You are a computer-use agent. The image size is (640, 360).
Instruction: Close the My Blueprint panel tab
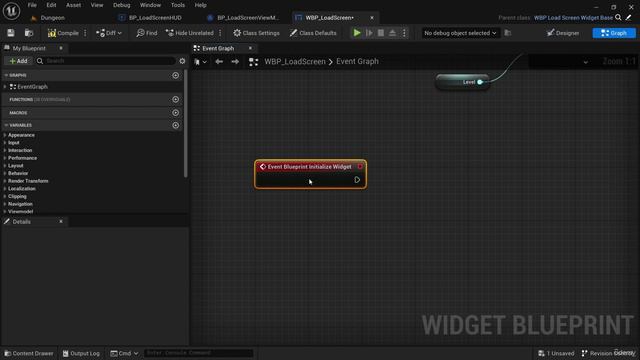(61, 48)
